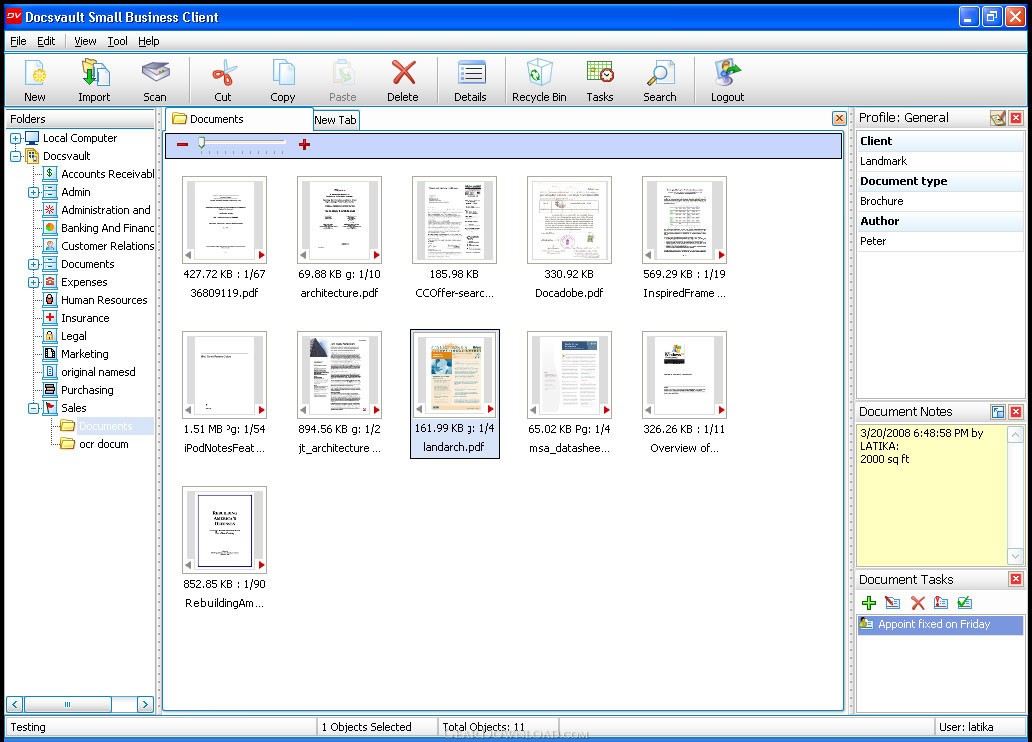Open the Recycle Bin

539,81
